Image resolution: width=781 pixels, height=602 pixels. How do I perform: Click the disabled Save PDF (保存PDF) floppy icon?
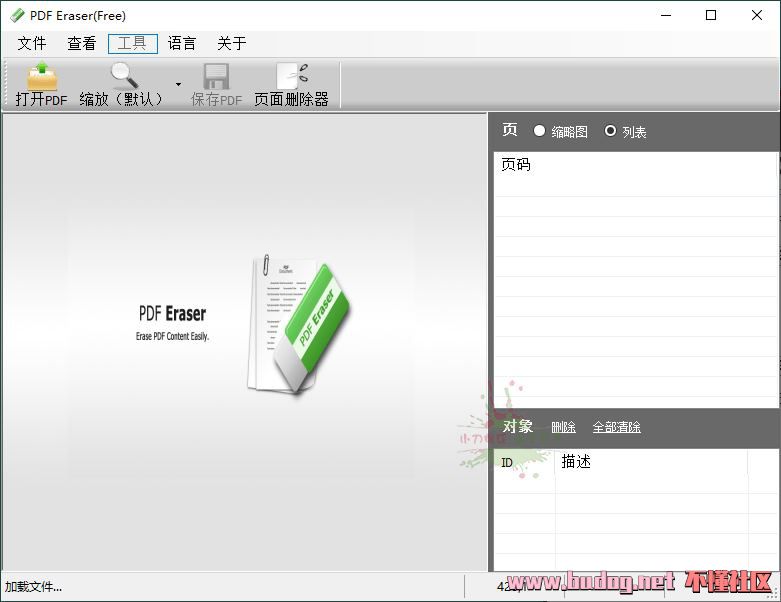pyautogui.click(x=216, y=76)
